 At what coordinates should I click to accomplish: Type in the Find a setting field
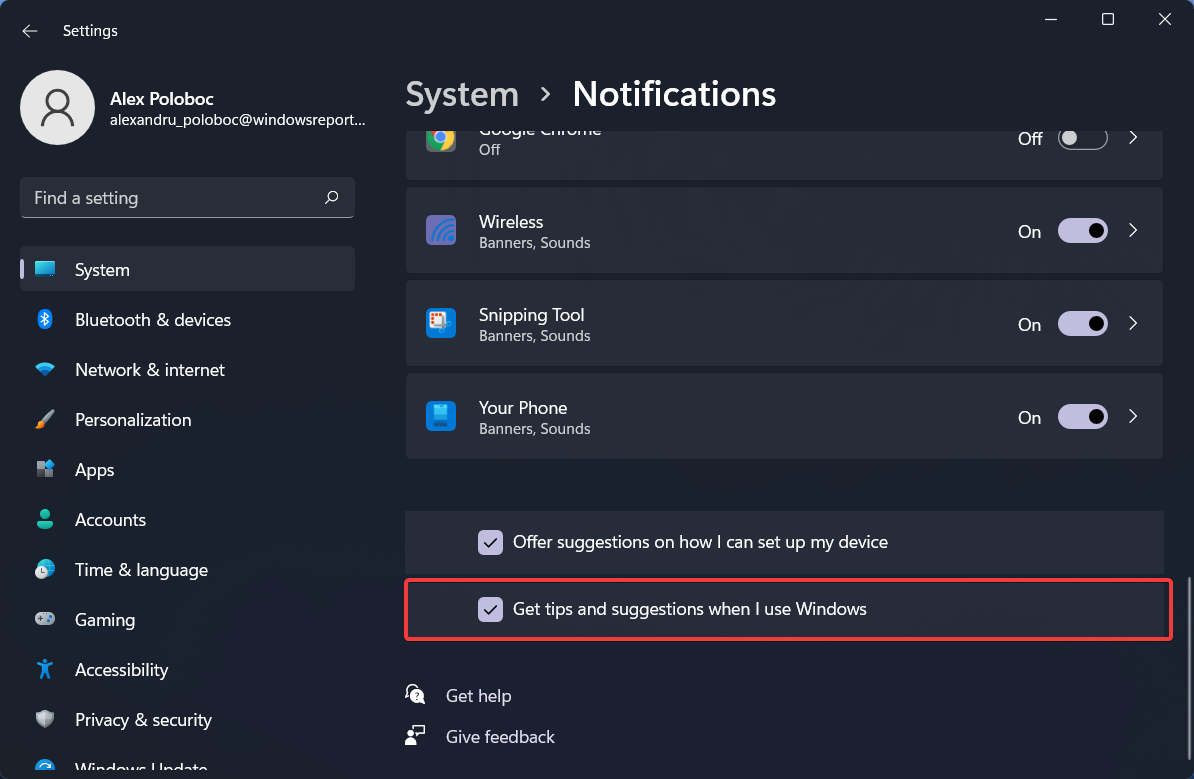coord(170,198)
